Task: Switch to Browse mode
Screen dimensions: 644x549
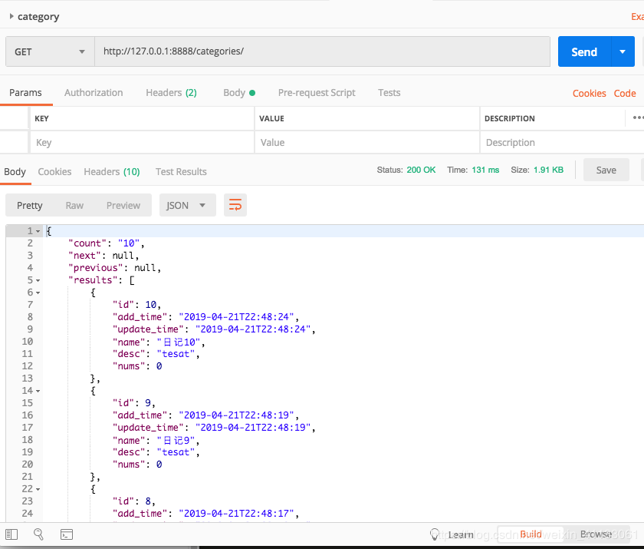Action: click(596, 534)
